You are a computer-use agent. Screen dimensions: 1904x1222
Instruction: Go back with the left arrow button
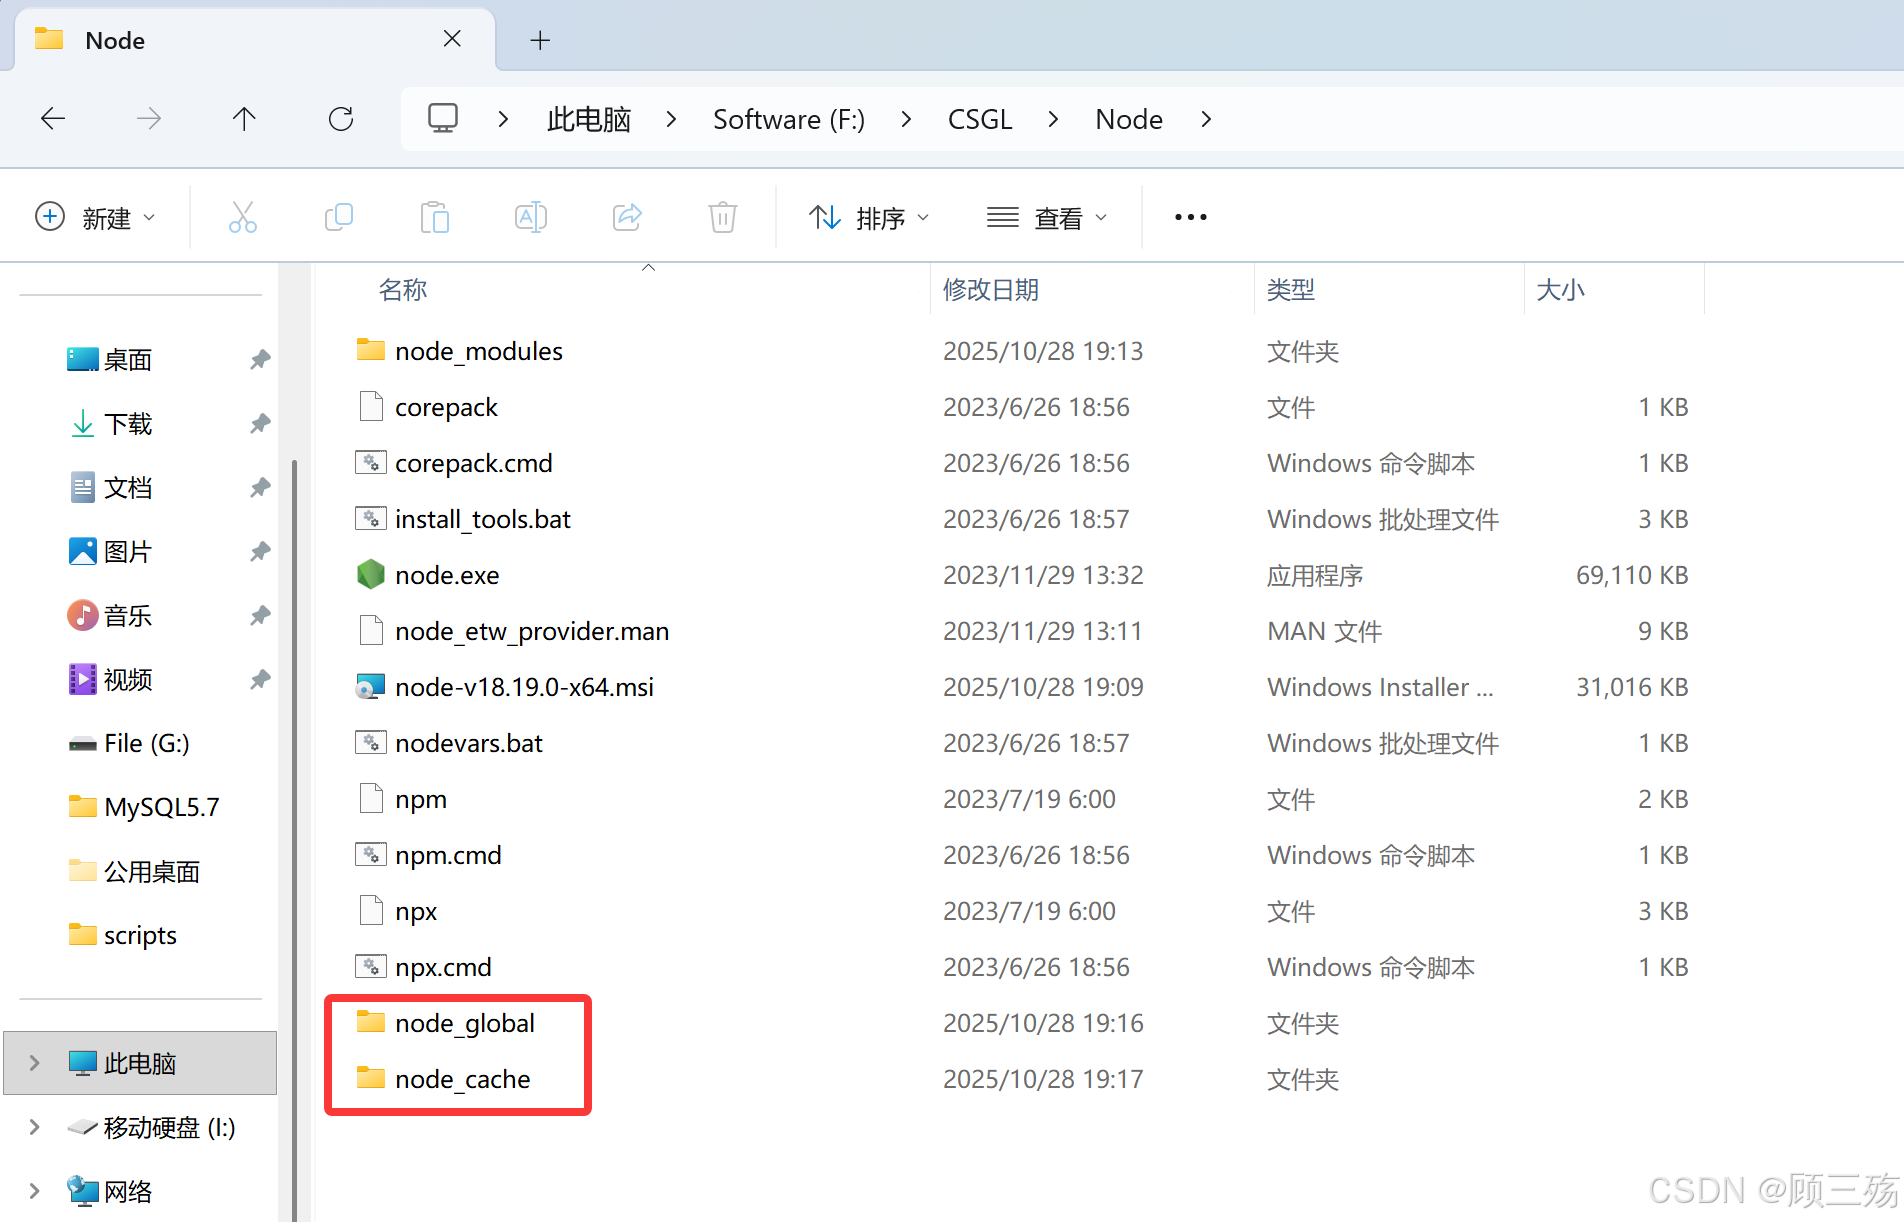pyautogui.click(x=53, y=119)
